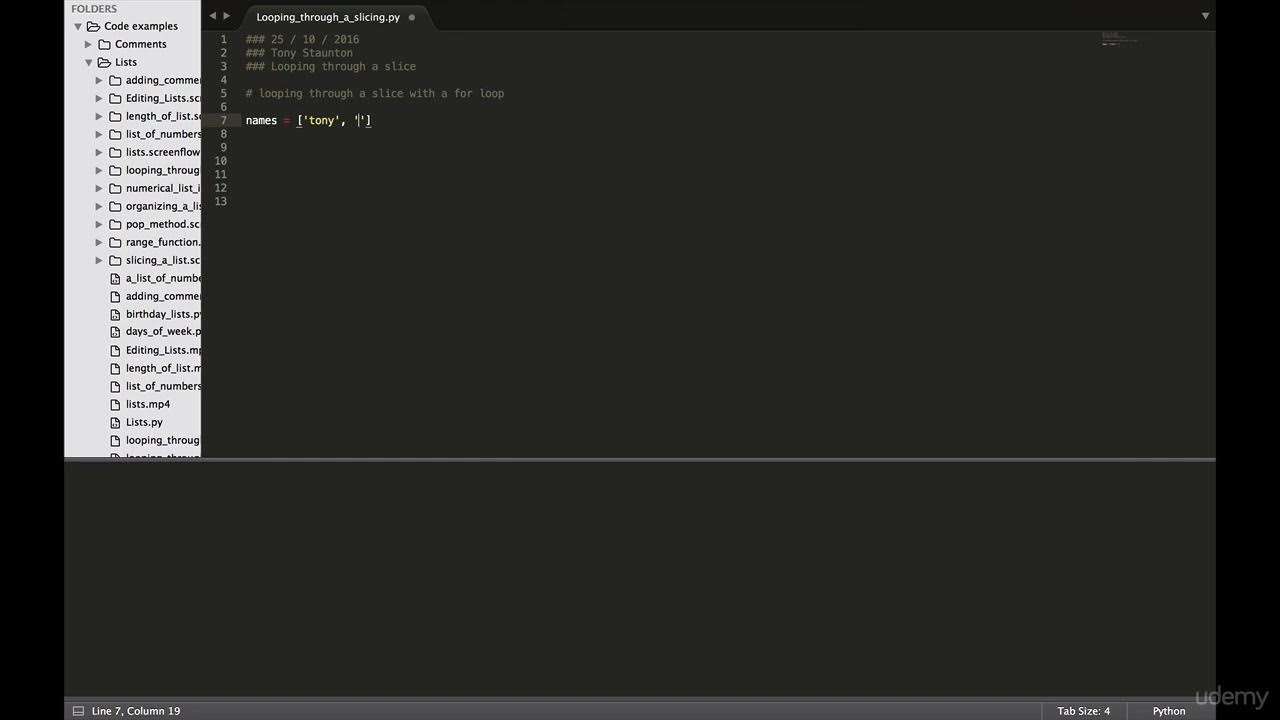Collapse the Lists folder
Screen dimensions: 1280x720
88,62
